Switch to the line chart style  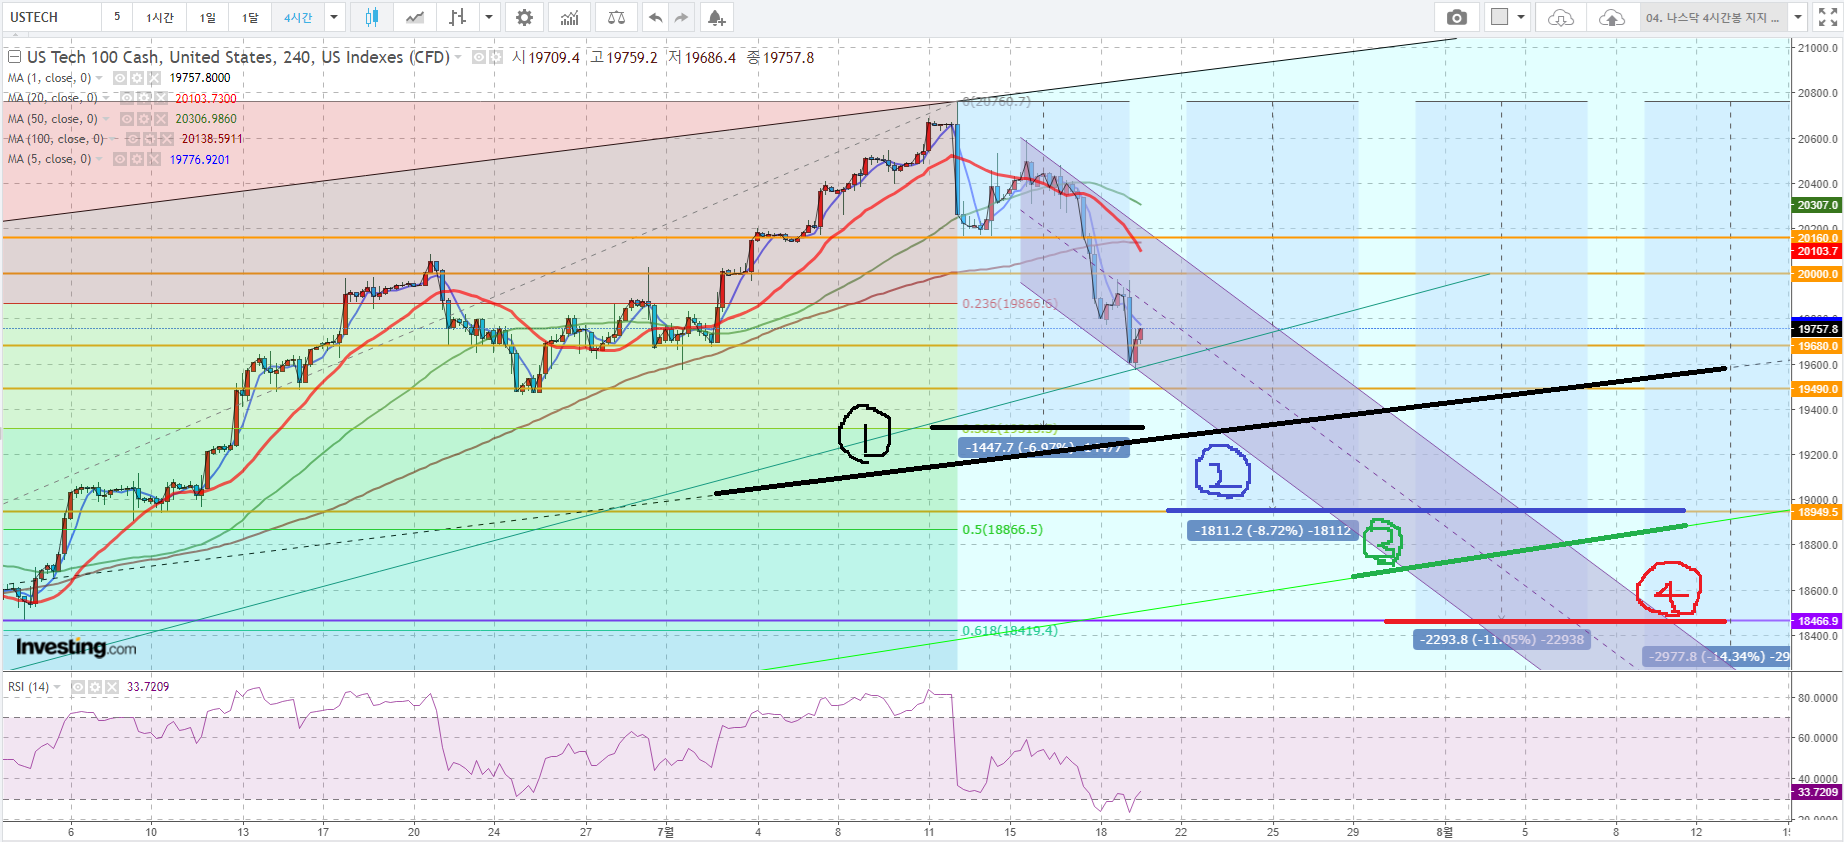pyautogui.click(x=415, y=17)
